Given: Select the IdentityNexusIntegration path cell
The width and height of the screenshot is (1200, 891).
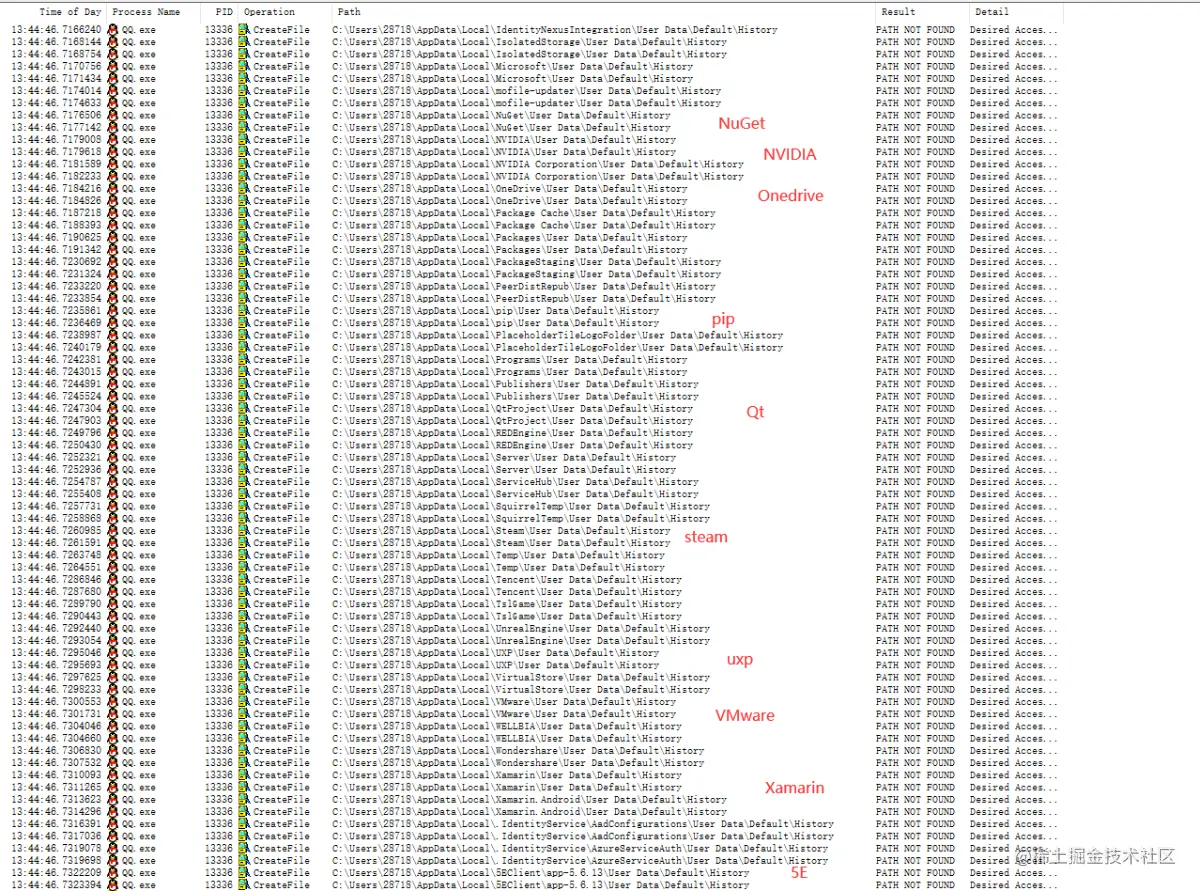Looking at the screenshot, I should tap(555, 30).
